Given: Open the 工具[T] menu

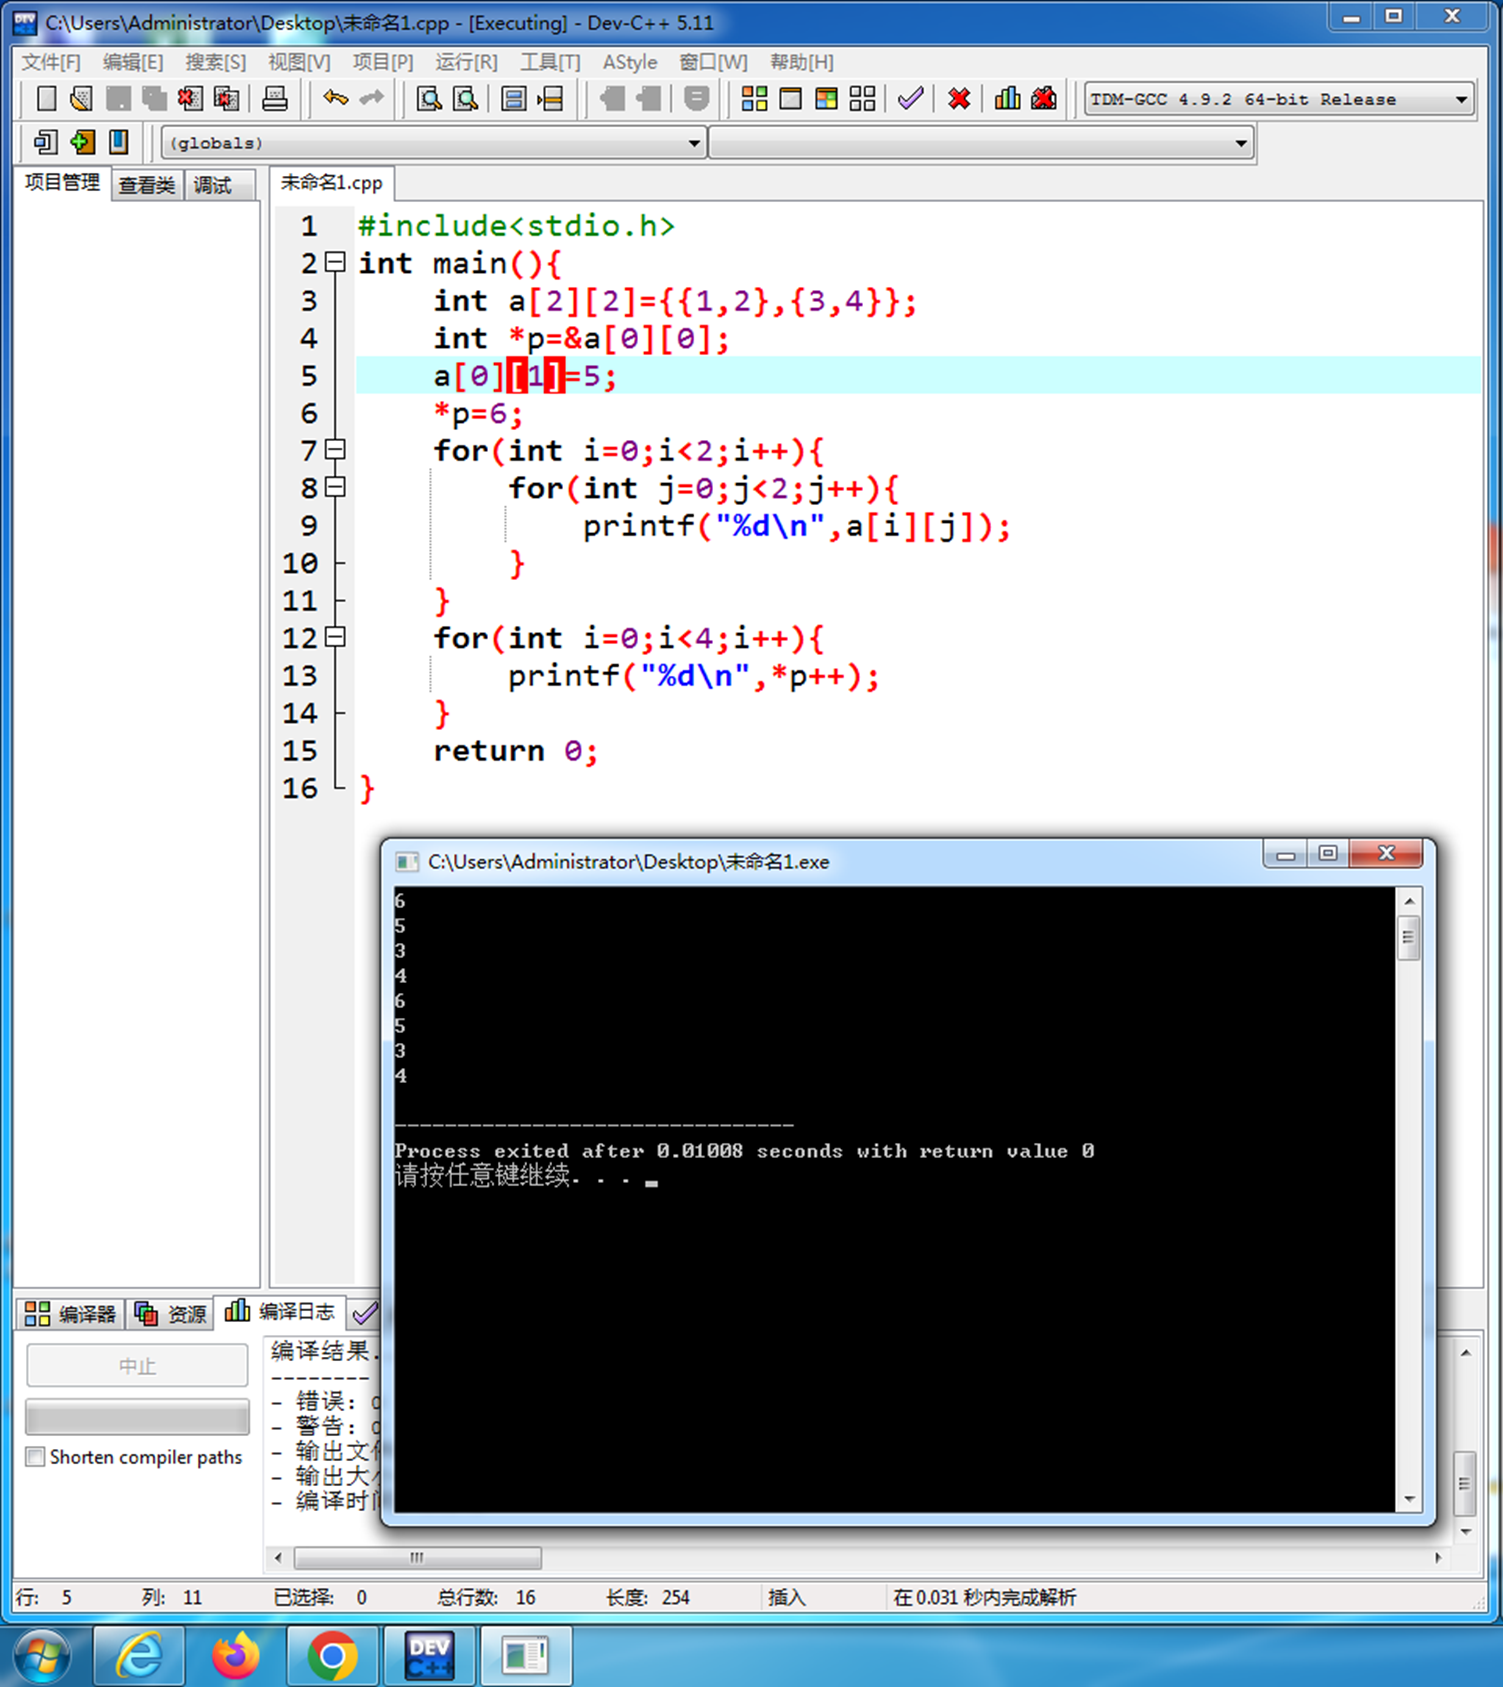Looking at the screenshot, I should [x=550, y=62].
